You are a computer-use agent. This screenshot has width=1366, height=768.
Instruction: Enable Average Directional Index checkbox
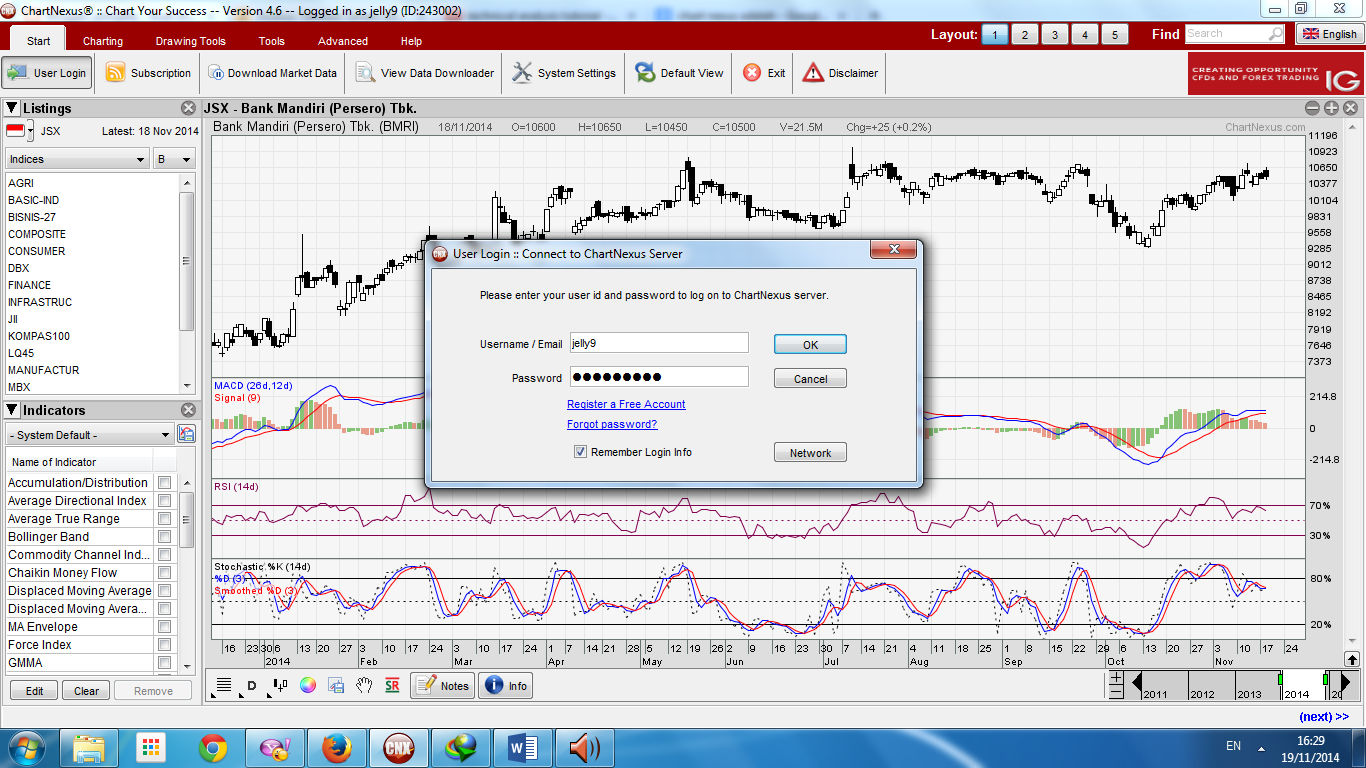click(164, 501)
